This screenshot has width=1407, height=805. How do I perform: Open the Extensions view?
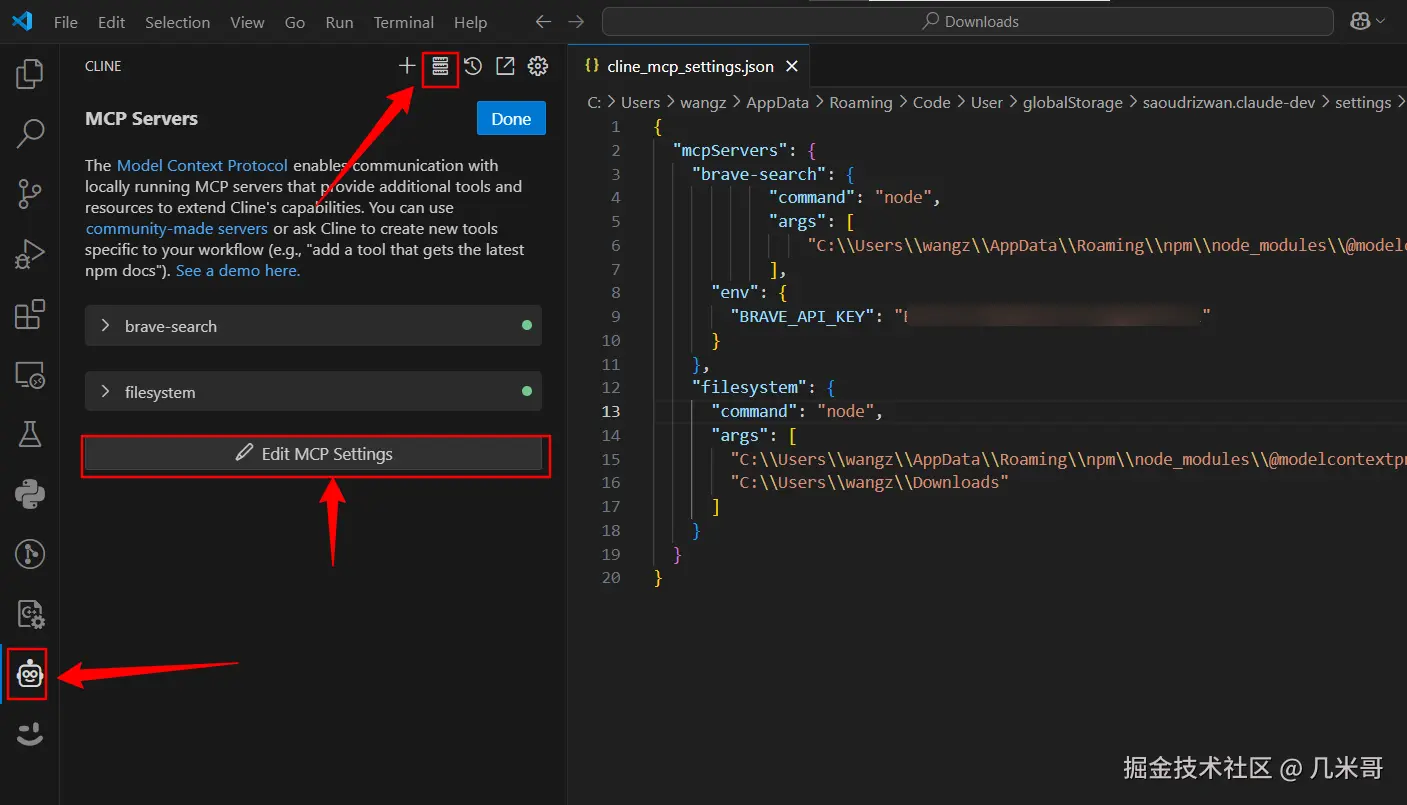click(x=30, y=314)
